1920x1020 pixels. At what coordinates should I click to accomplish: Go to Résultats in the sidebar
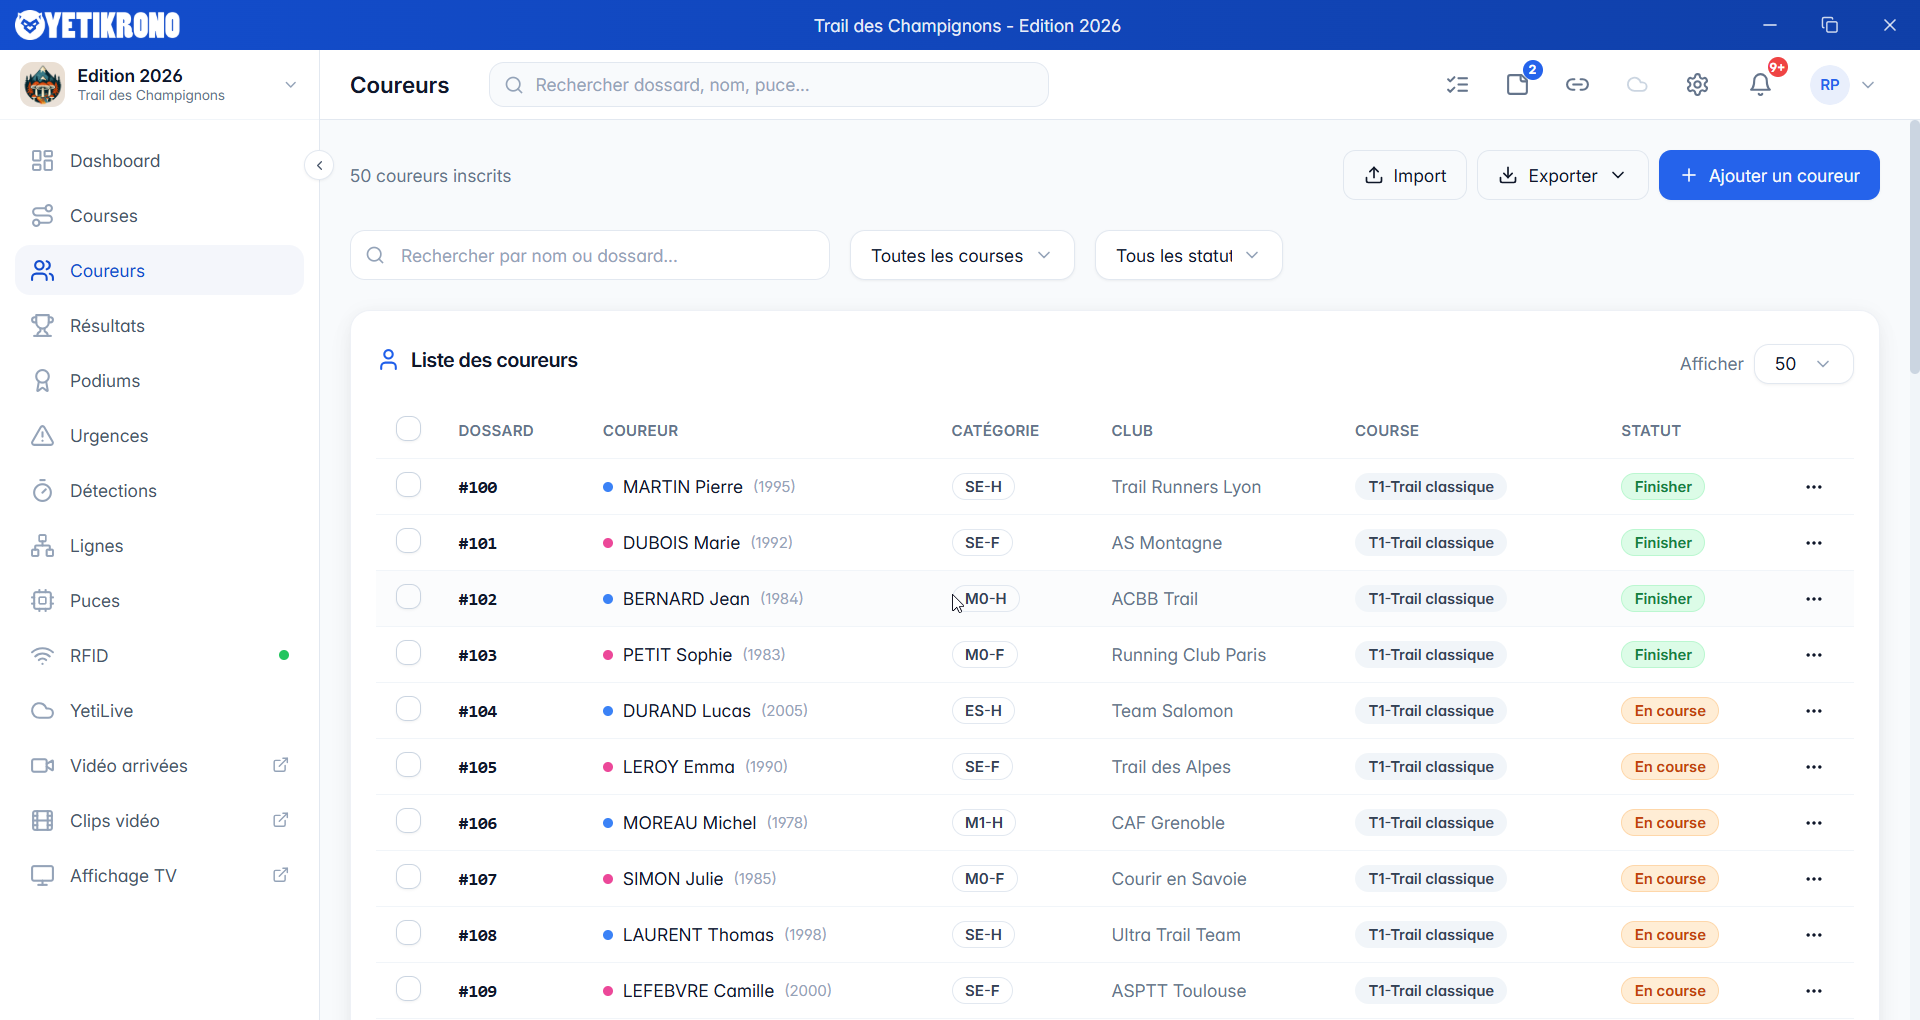pyautogui.click(x=107, y=326)
